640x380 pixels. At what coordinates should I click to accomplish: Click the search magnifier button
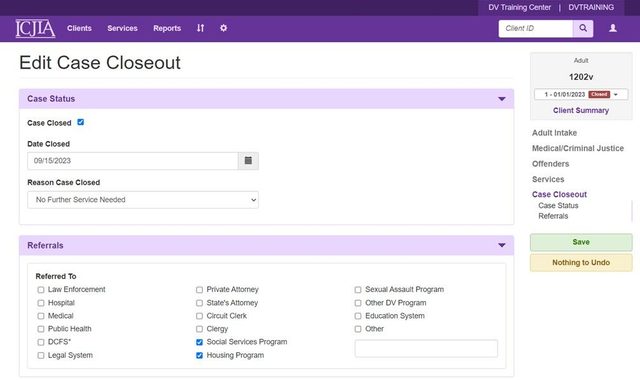click(x=583, y=29)
